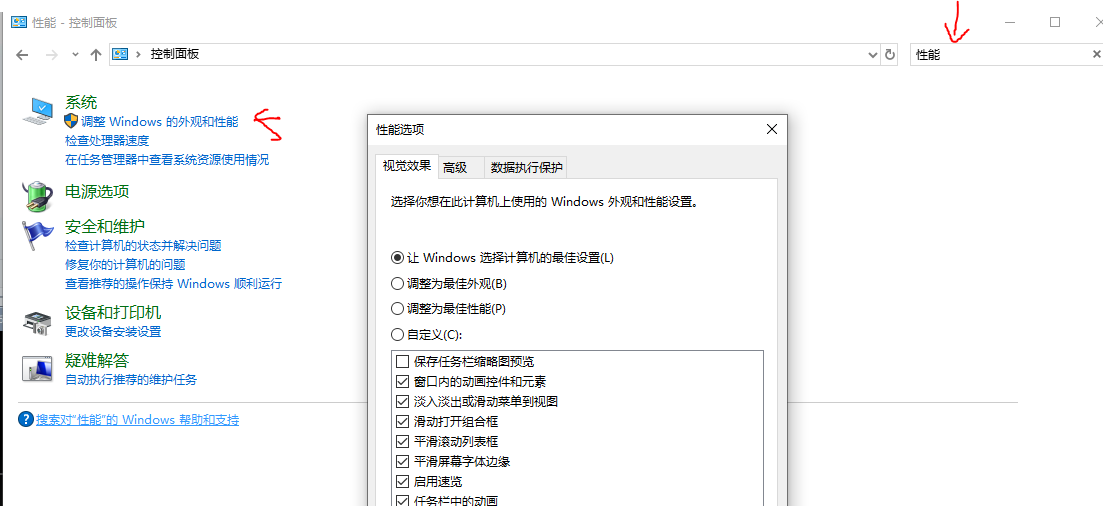Enable 保存任务栏缩略图预览 checkbox
The height and width of the screenshot is (506, 1103).
pyautogui.click(x=402, y=362)
